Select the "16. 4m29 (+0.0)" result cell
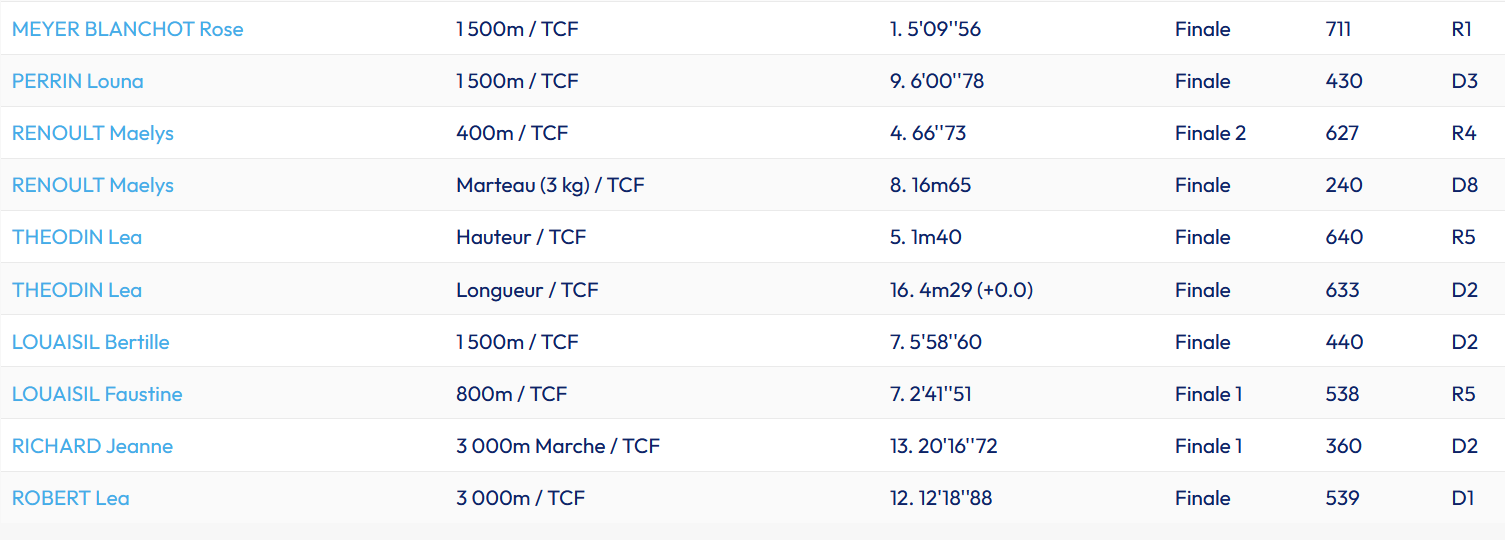This screenshot has width=1505, height=540. [x=961, y=290]
